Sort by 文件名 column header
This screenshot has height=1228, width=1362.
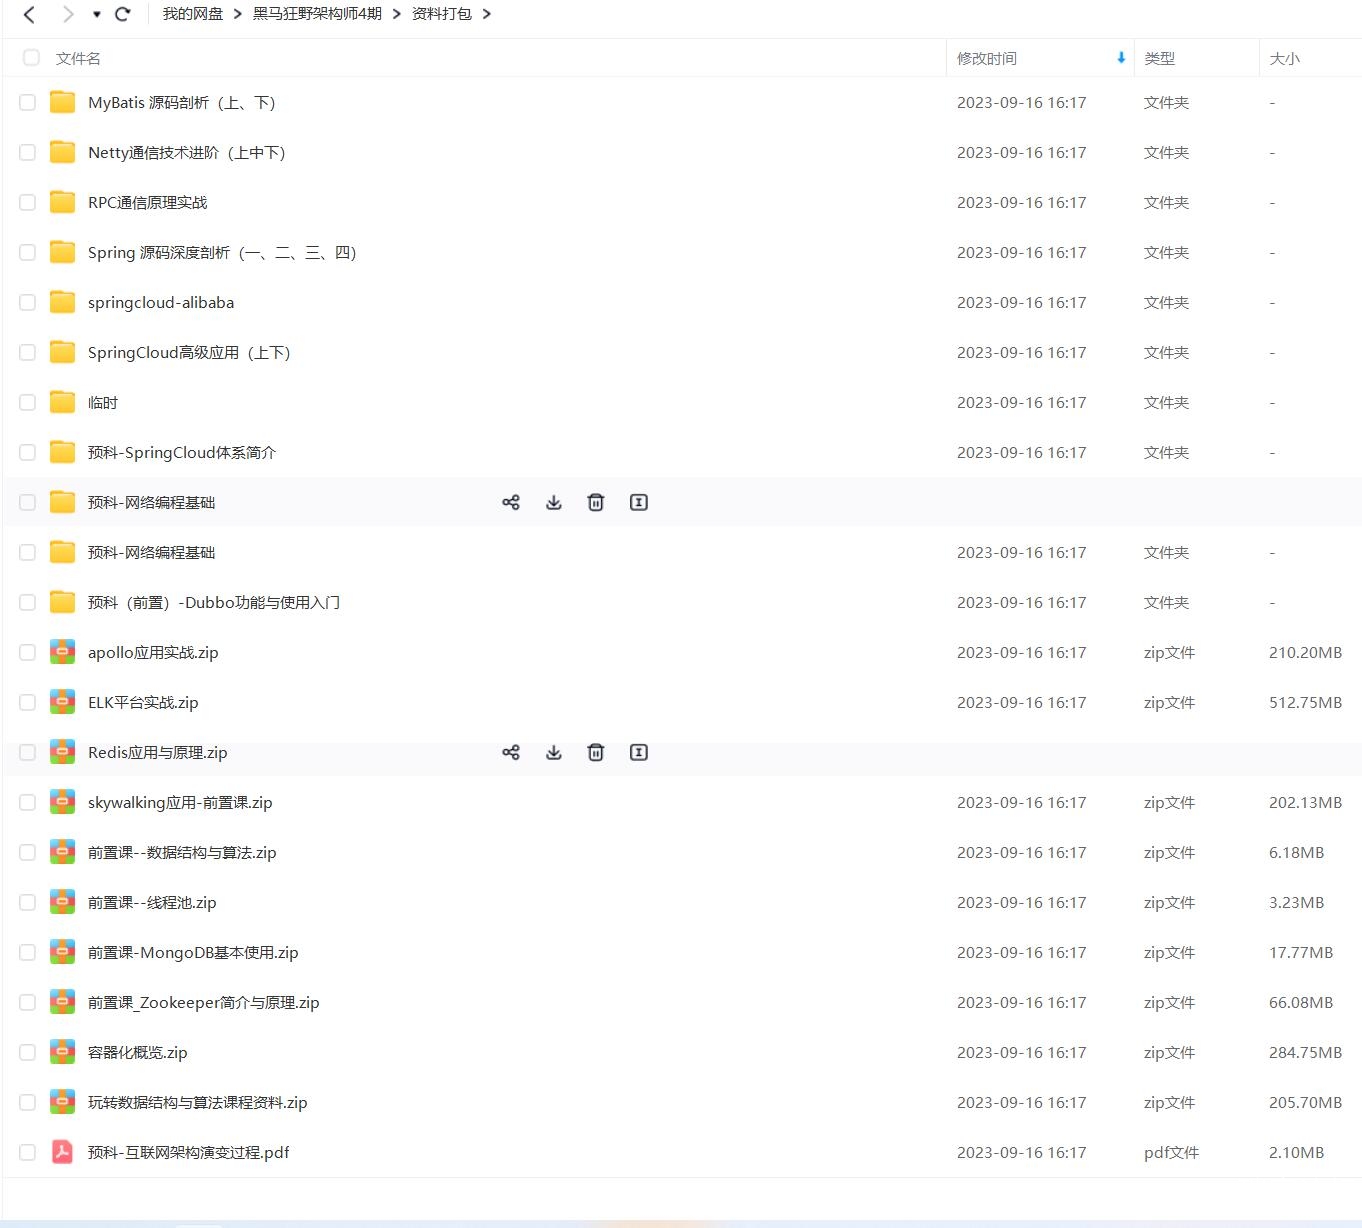click(78, 59)
